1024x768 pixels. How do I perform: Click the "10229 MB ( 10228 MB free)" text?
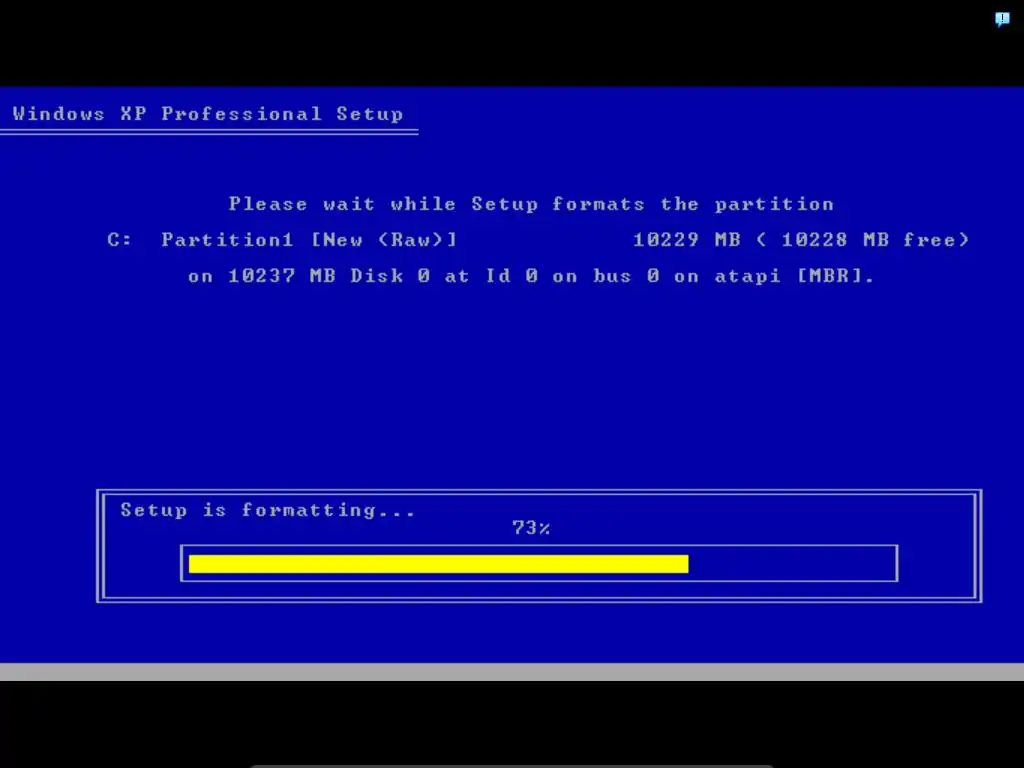[x=801, y=240]
